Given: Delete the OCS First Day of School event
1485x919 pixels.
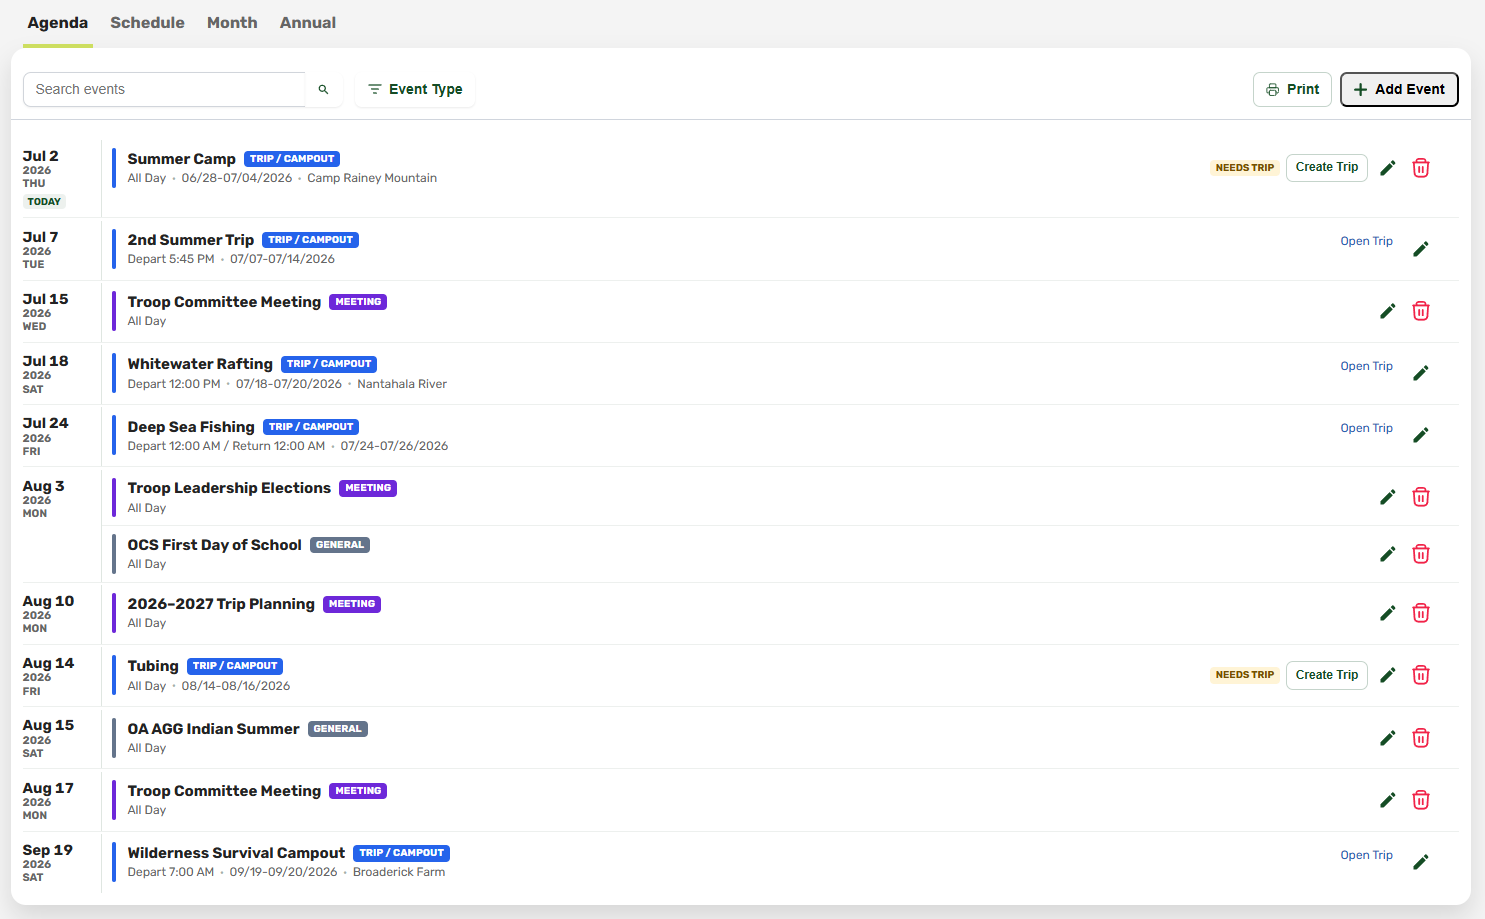Looking at the screenshot, I should (1420, 554).
